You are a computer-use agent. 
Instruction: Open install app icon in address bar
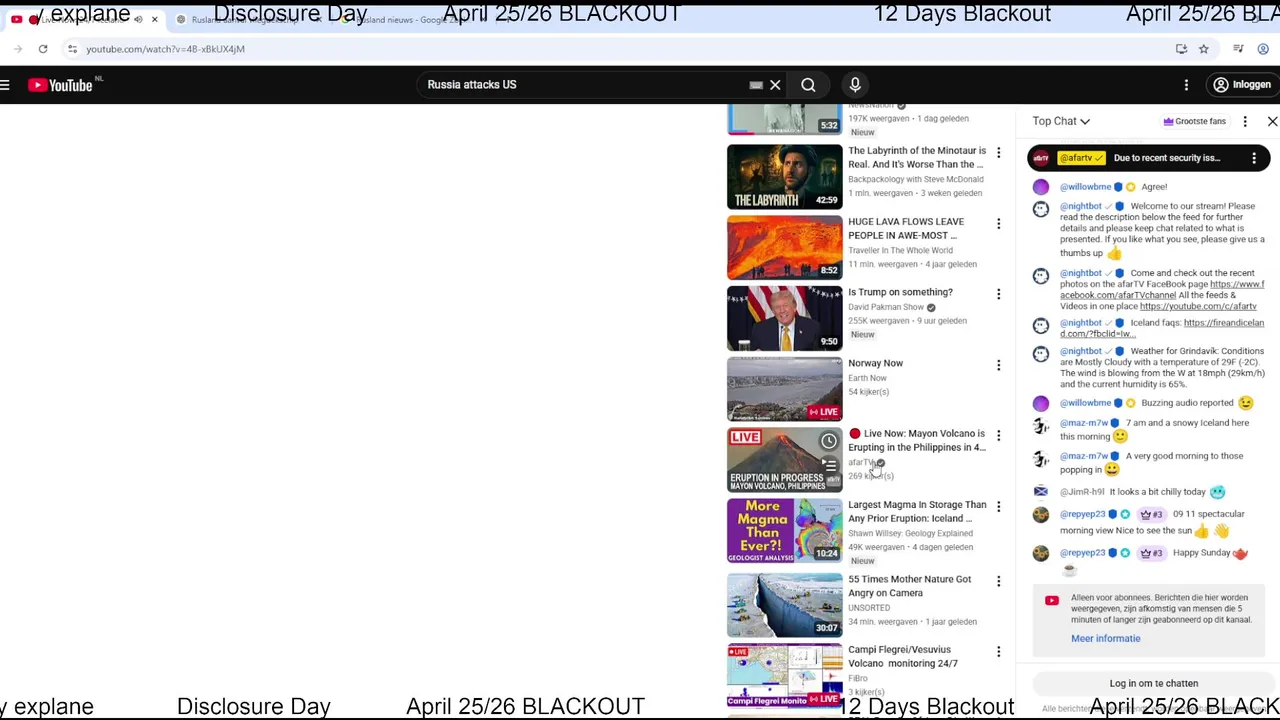(x=1181, y=49)
